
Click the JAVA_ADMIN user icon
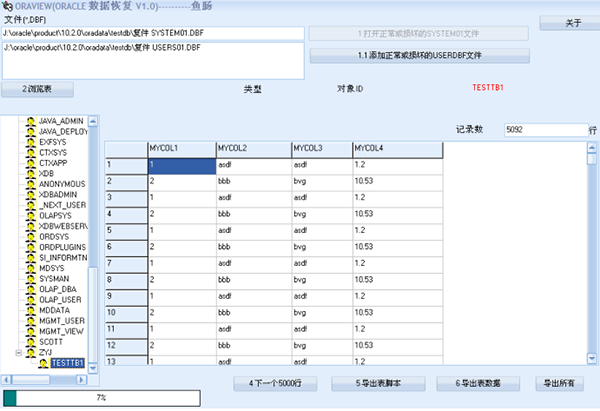coord(31,121)
